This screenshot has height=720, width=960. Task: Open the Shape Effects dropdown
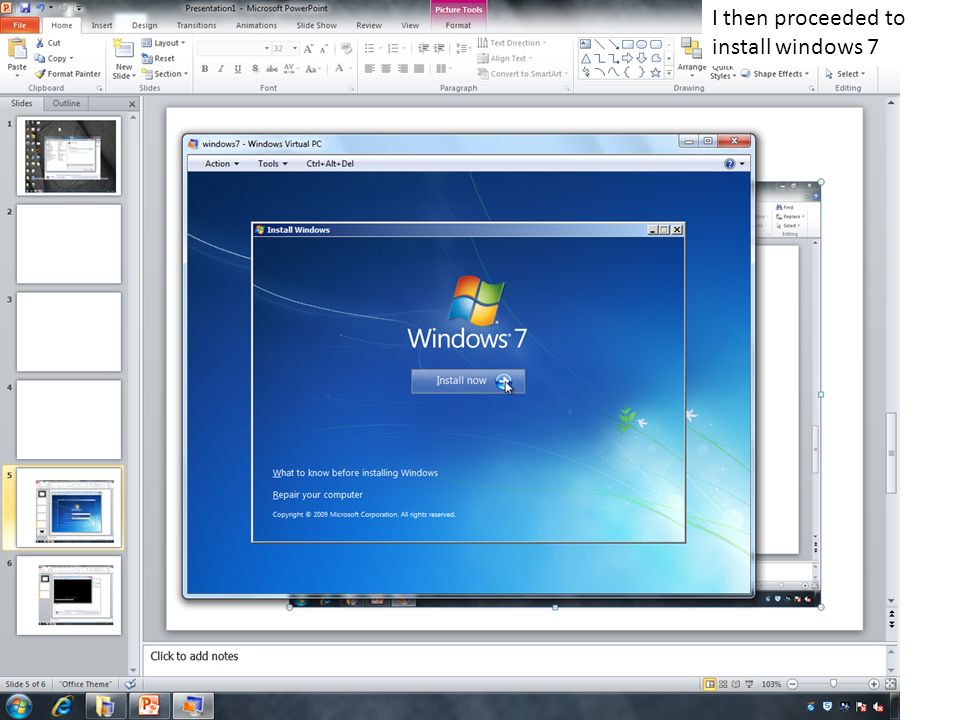point(774,73)
